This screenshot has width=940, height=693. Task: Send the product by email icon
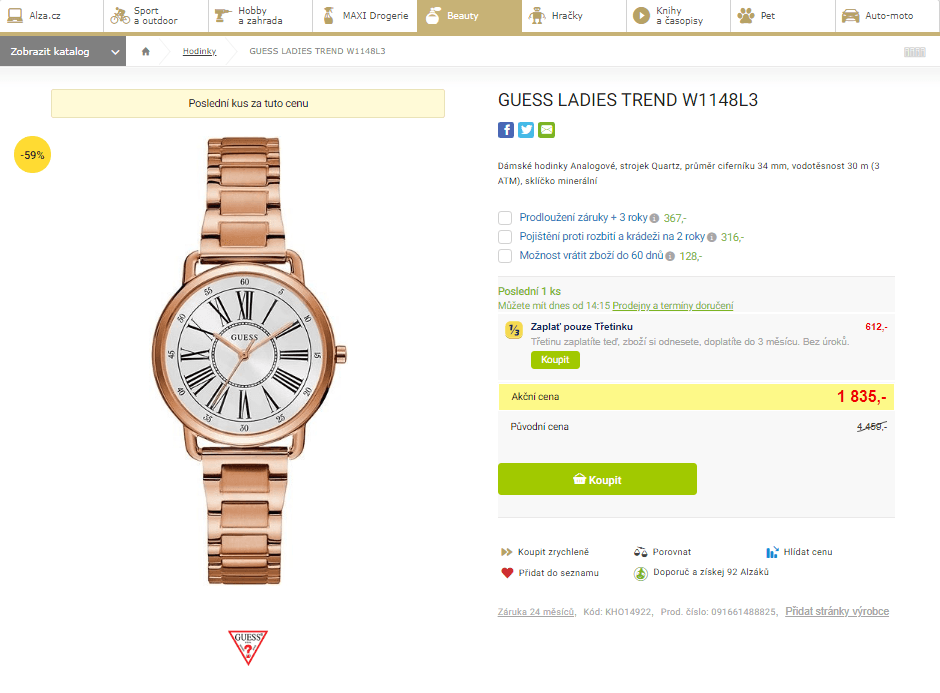pyautogui.click(x=546, y=129)
